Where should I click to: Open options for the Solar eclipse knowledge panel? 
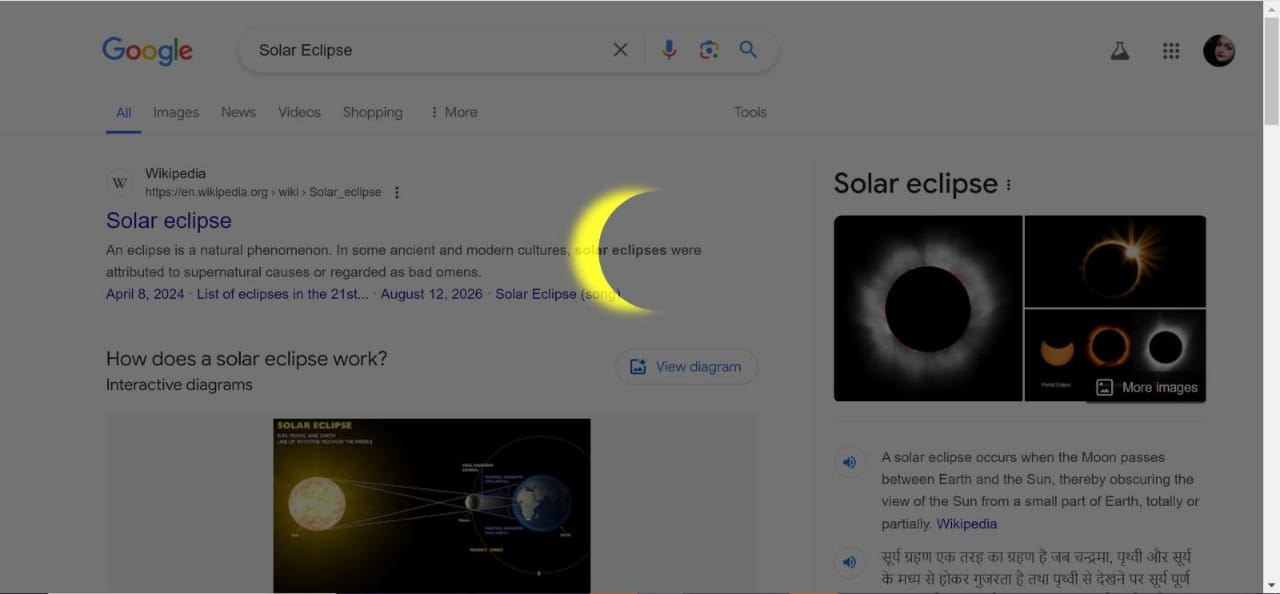pyautogui.click(x=1008, y=184)
